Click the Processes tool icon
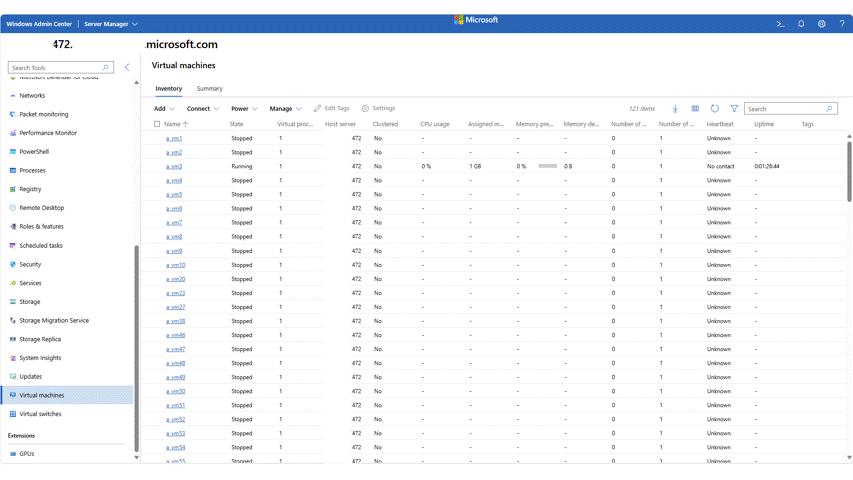This screenshot has width=853, height=480. (13, 170)
